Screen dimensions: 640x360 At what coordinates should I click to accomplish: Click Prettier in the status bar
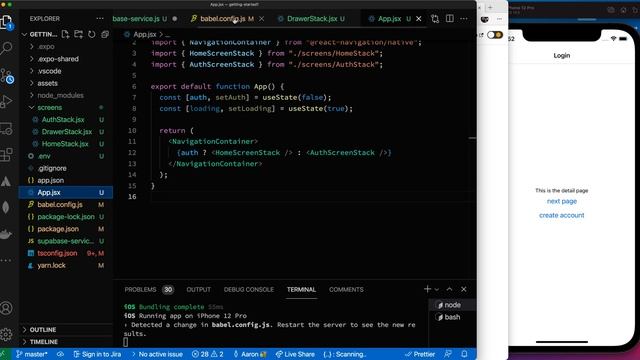420,354
